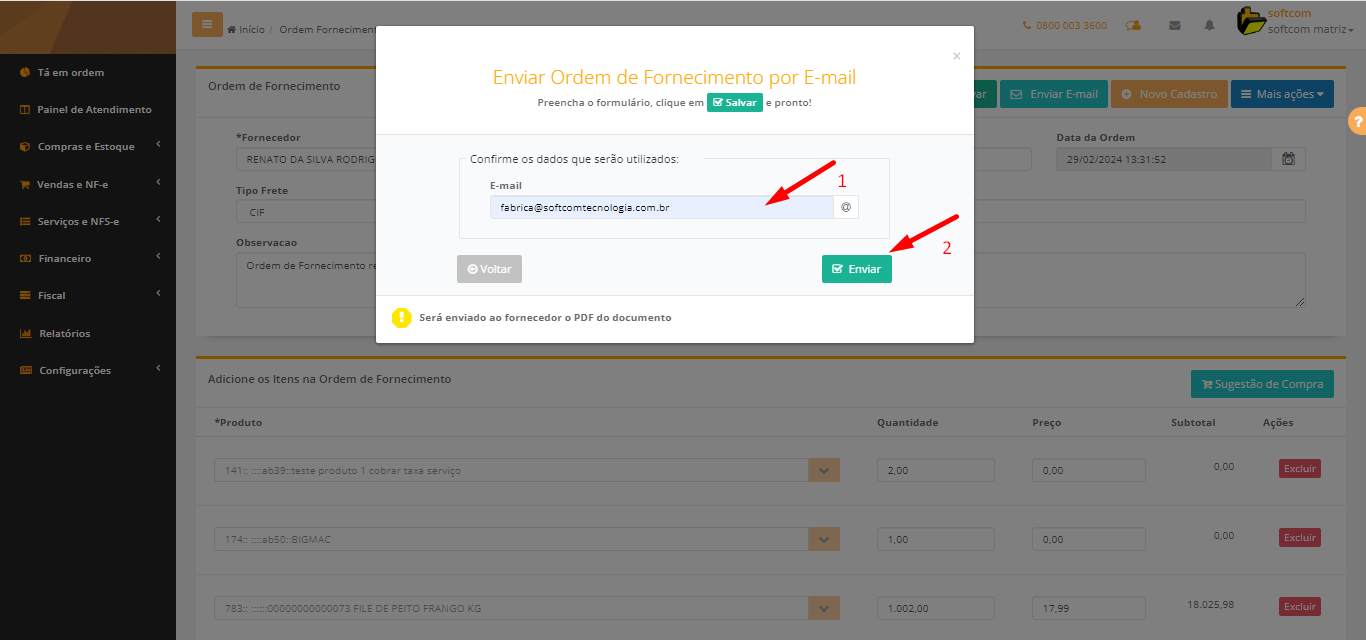Open the envelope messages icon in header

[1174, 26]
